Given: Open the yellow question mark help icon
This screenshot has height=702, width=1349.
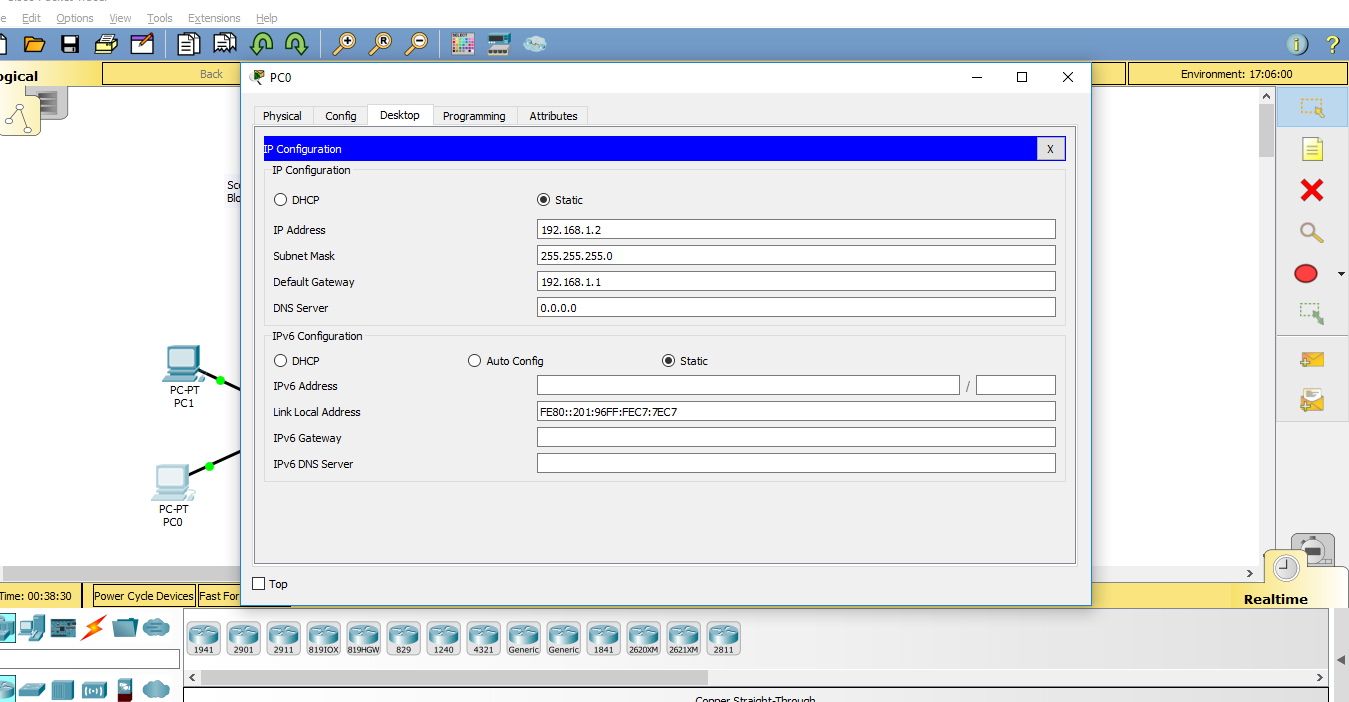Looking at the screenshot, I should point(1332,44).
